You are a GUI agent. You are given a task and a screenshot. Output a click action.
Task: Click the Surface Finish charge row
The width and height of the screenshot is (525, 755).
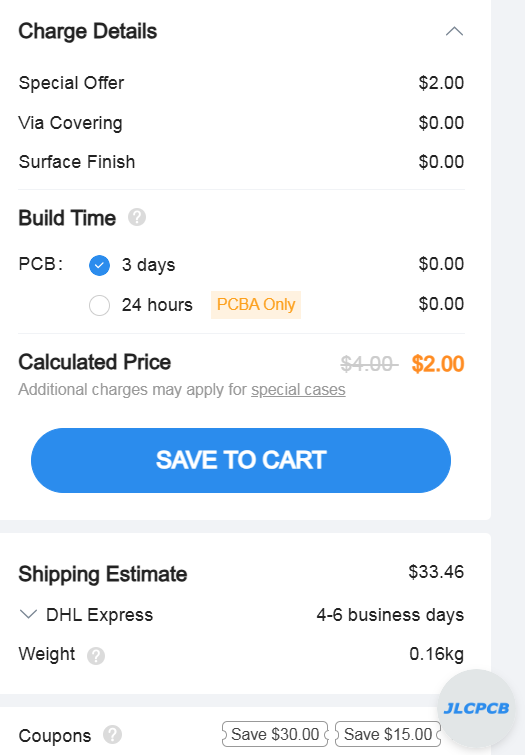click(241, 162)
